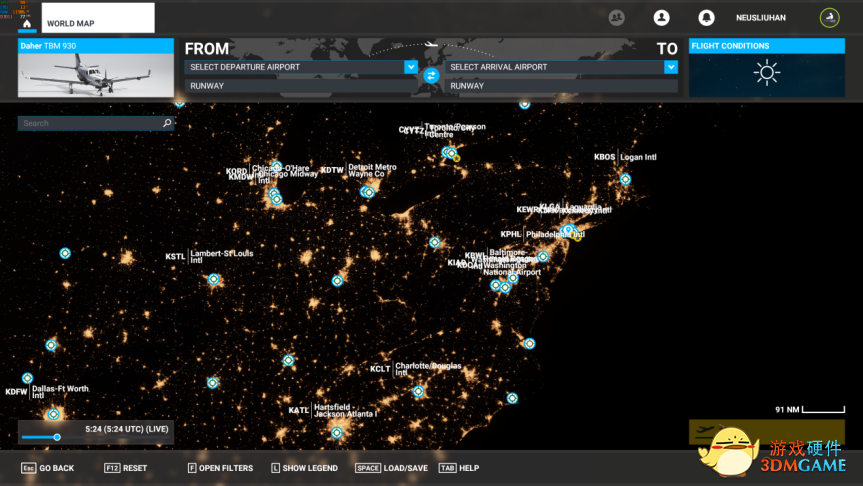Open the friends group icon
863x486 pixels.
[616, 18]
